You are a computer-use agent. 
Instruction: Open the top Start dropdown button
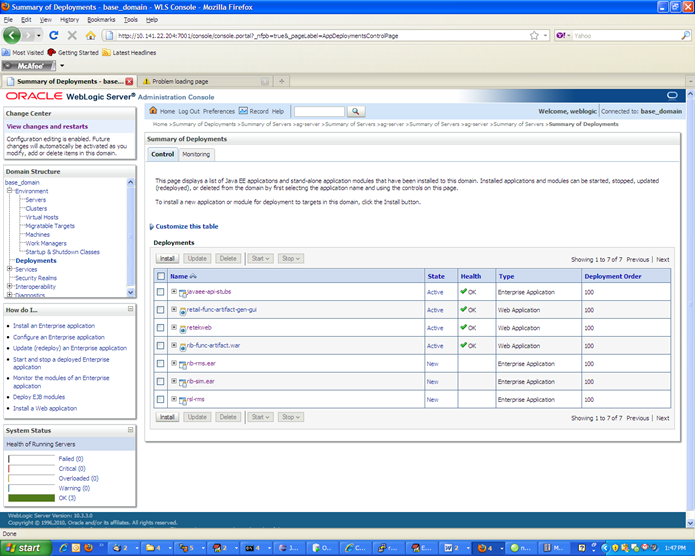point(260,258)
